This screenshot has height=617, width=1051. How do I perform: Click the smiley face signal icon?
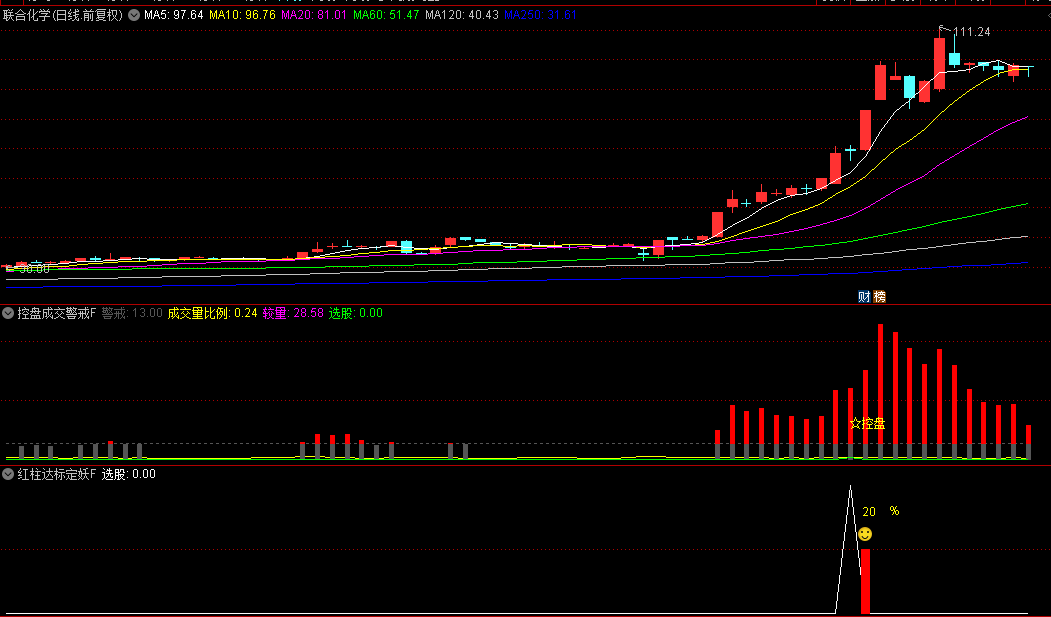[x=865, y=534]
